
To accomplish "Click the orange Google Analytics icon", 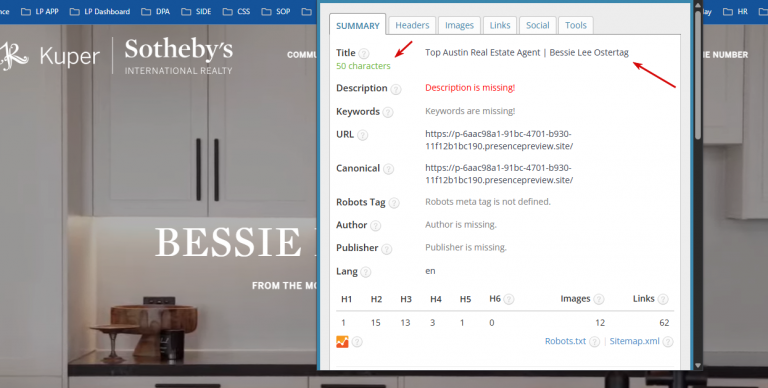I will (342, 341).
